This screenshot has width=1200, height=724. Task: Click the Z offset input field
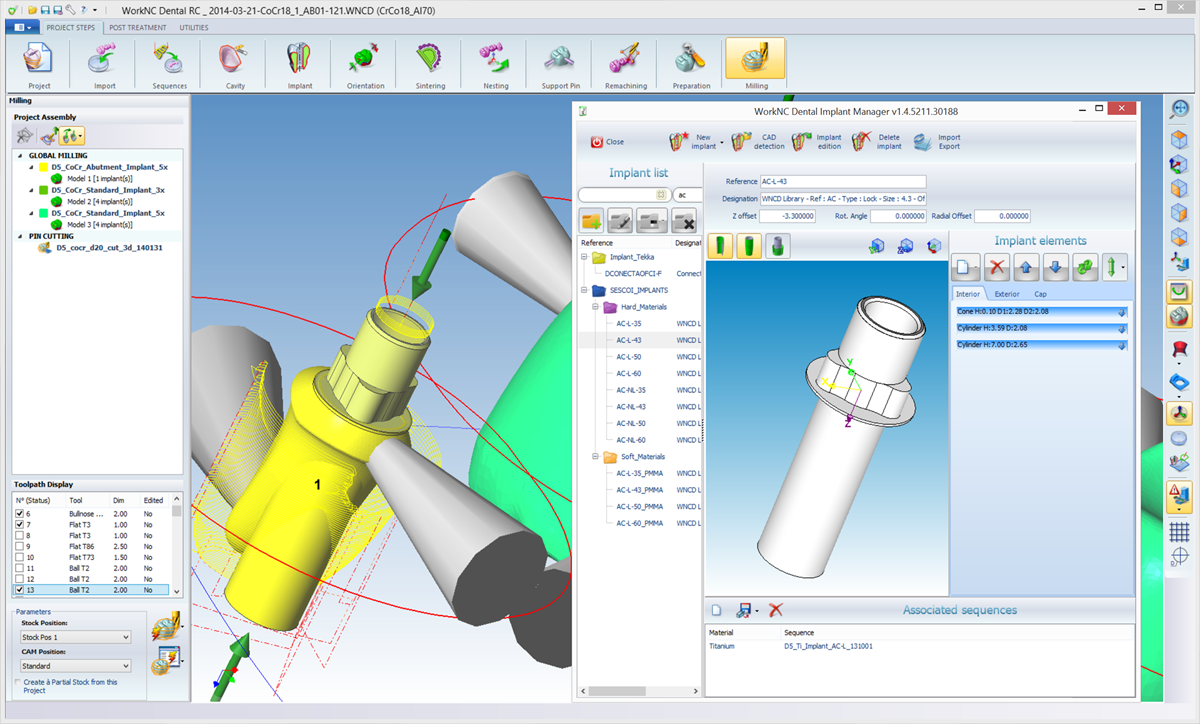point(787,216)
